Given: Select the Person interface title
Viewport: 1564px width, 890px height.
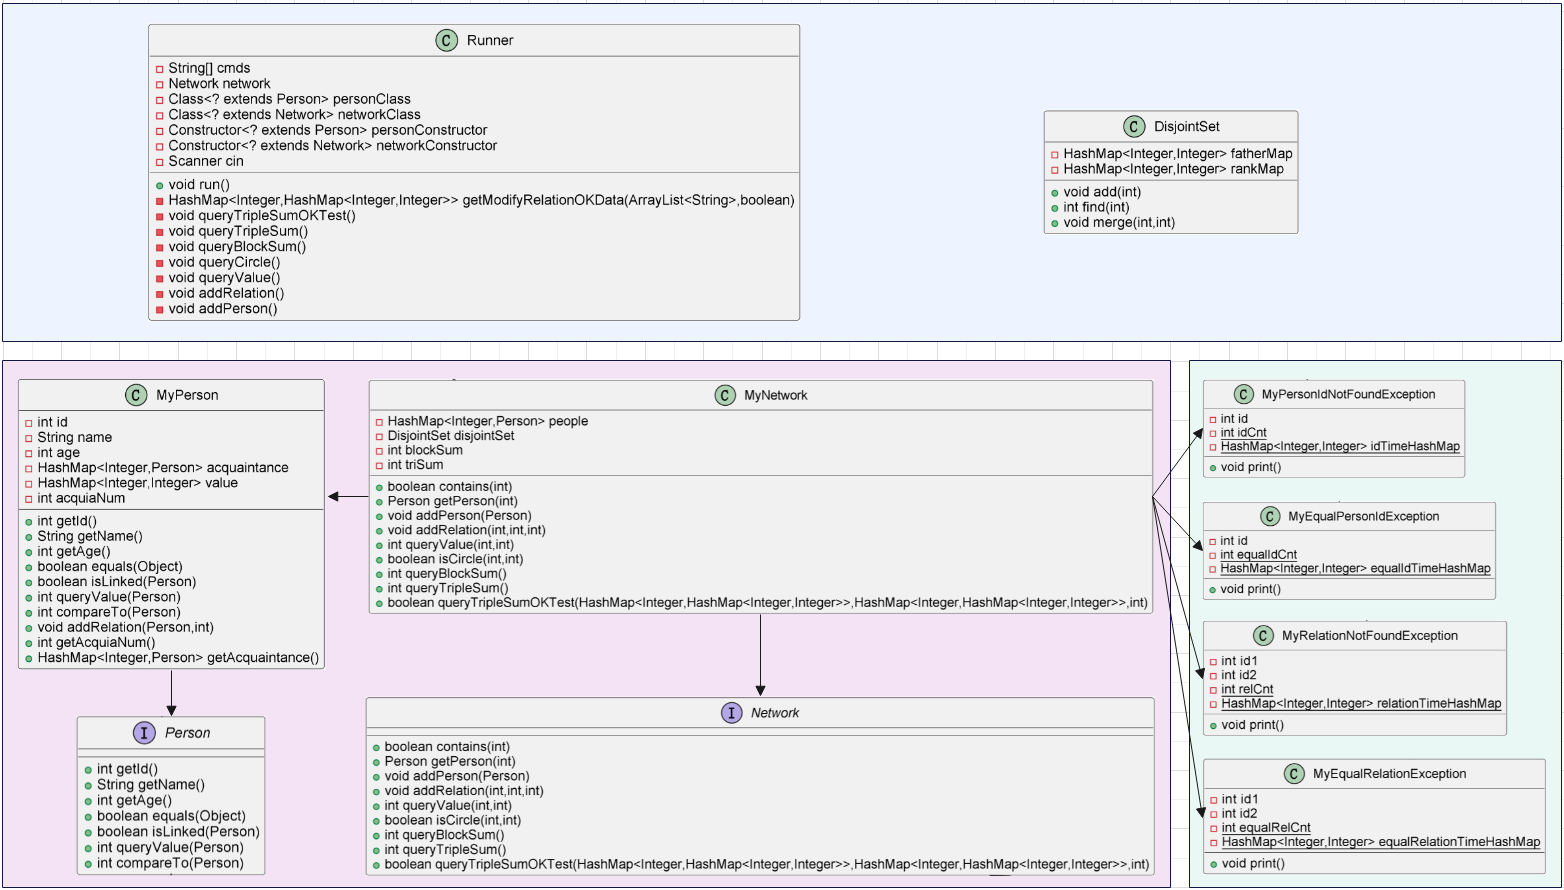Looking at the screenshot, I should tap(187, 733).
